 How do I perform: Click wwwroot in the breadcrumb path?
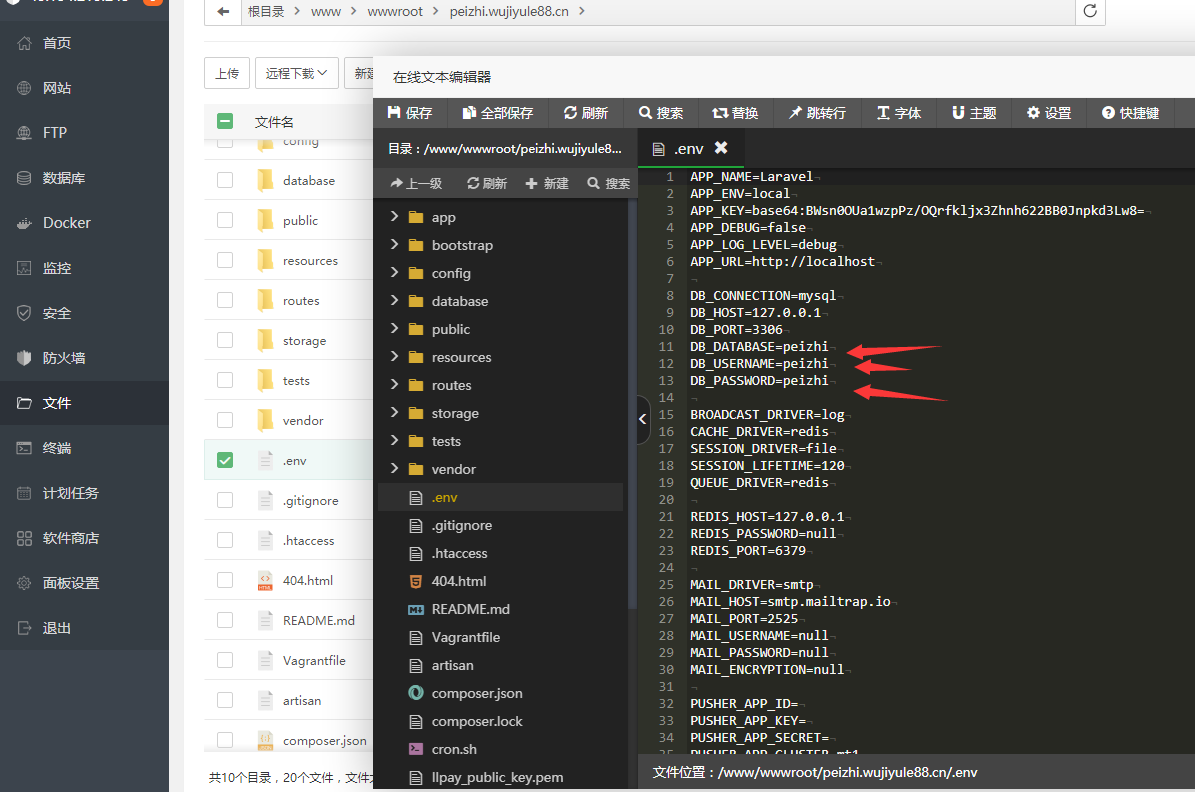pos(395,11)
